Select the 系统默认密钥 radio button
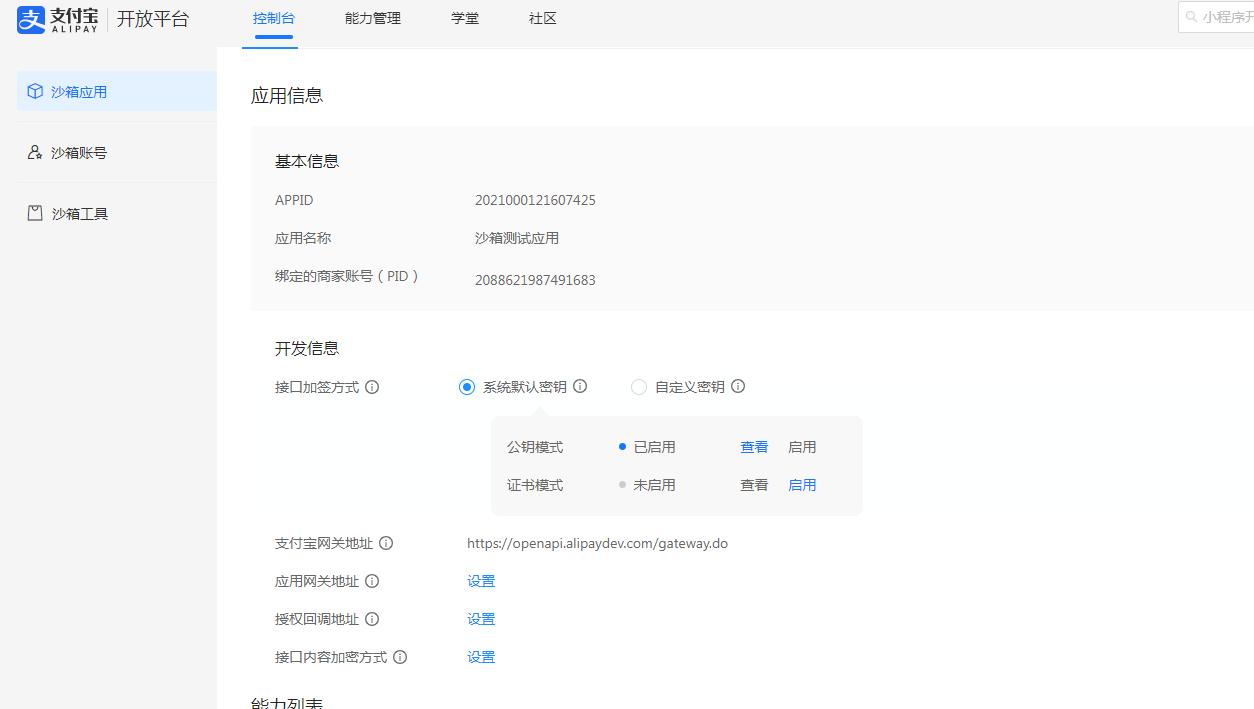 (466, 387)
